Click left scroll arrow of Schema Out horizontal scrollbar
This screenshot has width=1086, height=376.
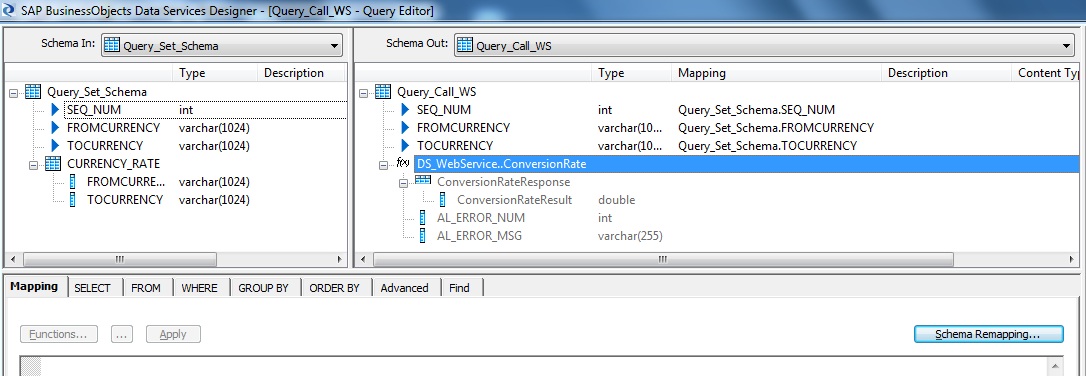point(364,259)
